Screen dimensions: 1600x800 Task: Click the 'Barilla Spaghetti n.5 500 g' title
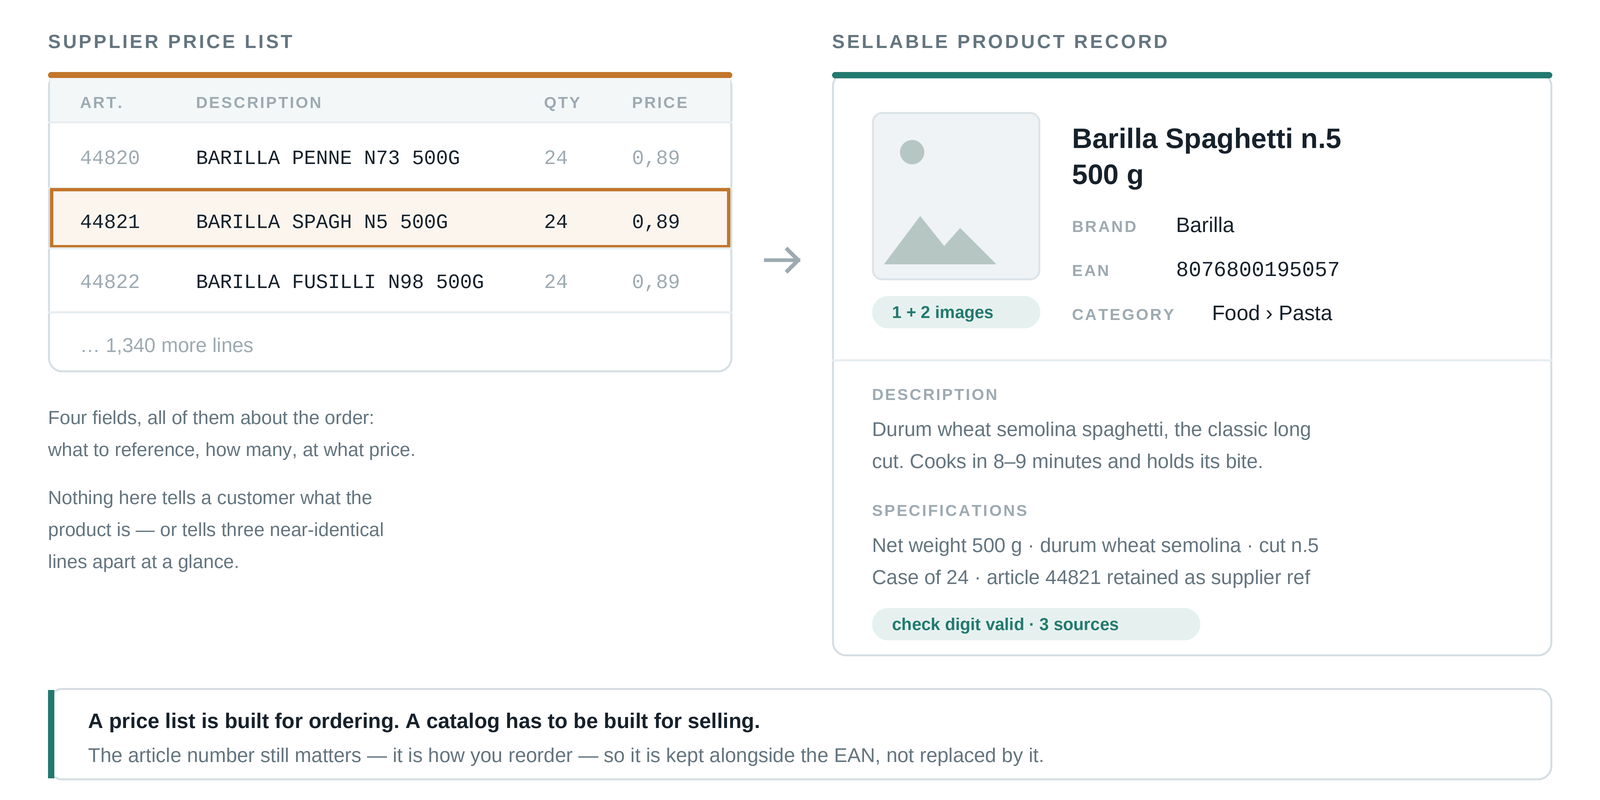(1206, 156)
